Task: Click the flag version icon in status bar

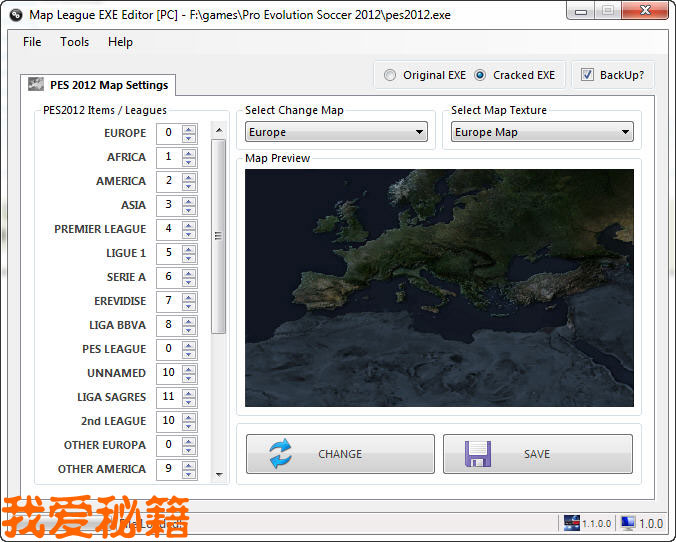Action: tap(572, 523)
